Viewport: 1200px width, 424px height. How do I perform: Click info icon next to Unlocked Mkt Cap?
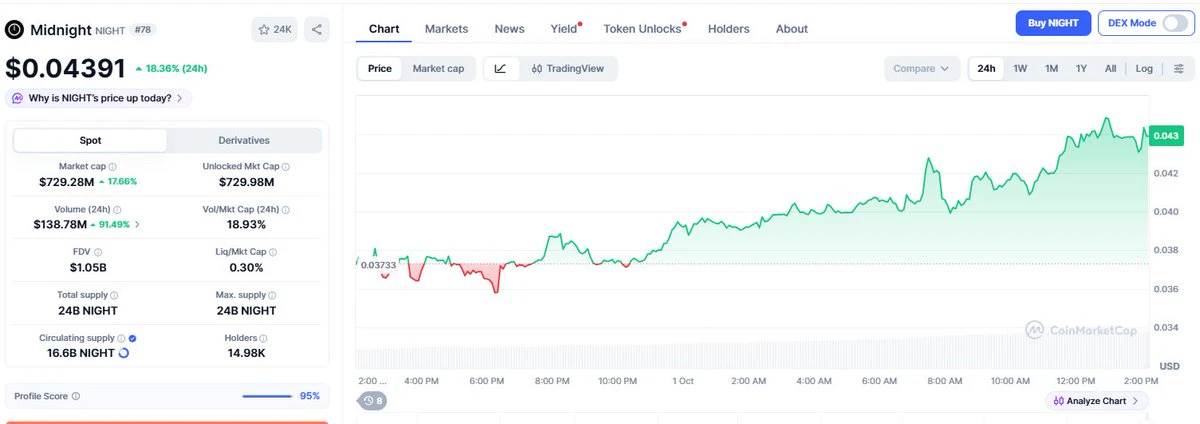pyautogui.click(x=286, y=167)
